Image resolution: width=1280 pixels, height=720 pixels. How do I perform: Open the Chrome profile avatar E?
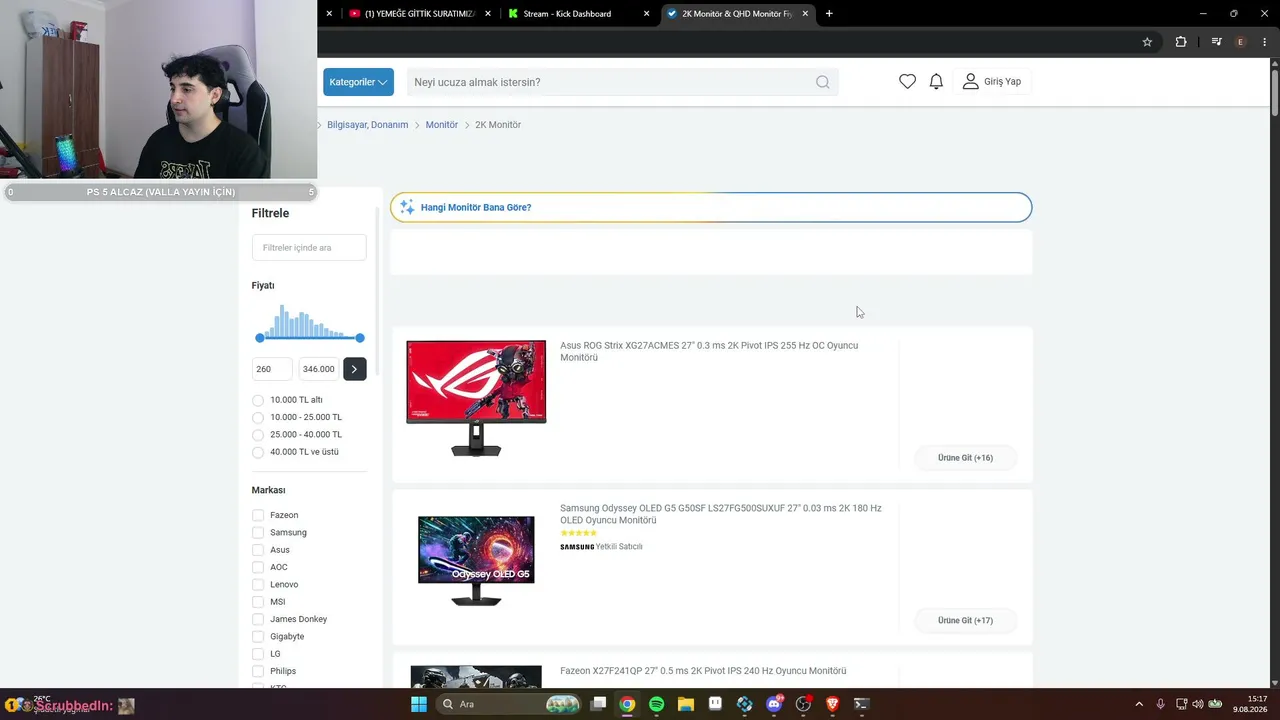point(1241,42)
